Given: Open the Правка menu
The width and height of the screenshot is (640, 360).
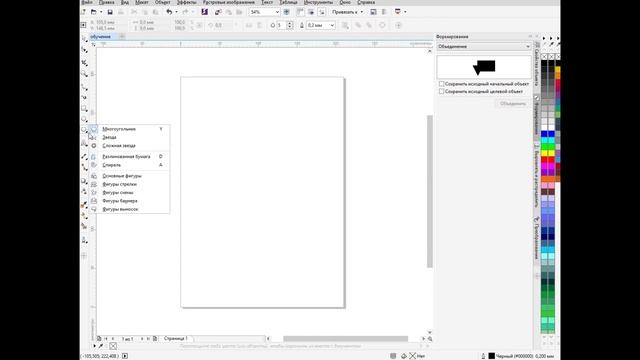Looking at the screenshot, I should (x=107, y=2).
